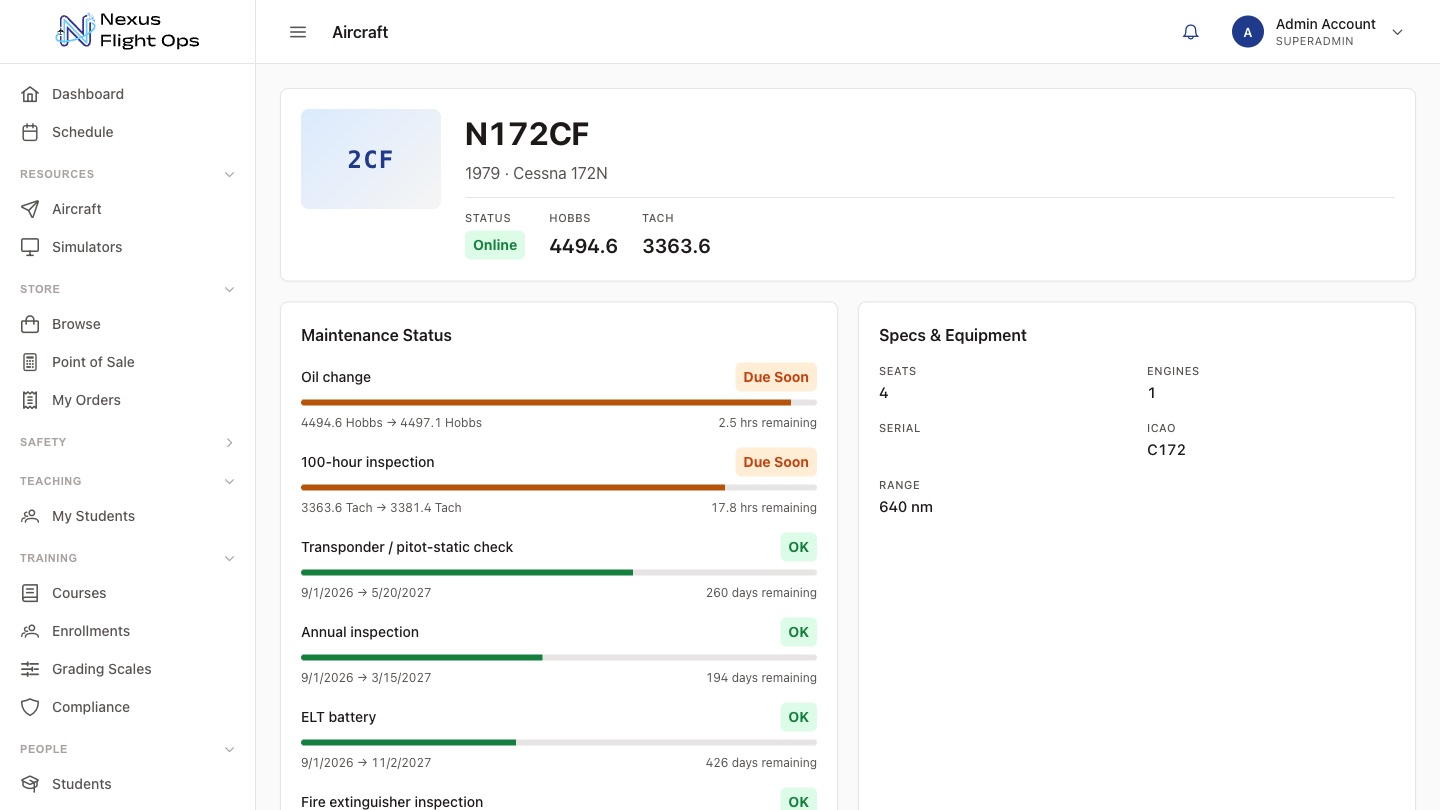Click the Hobbs value 4494.6
Screen dimensions: 1440x810
click(x=583, y=246)
